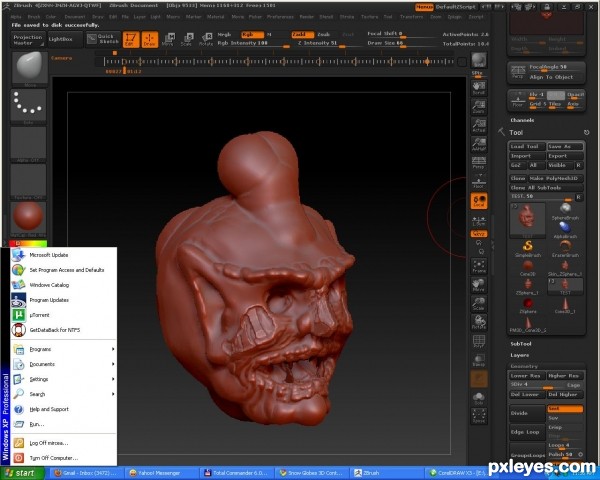The image size is (600, 480).
Task: Toggle Transp transparency mode
Action: tap(479, 360)
